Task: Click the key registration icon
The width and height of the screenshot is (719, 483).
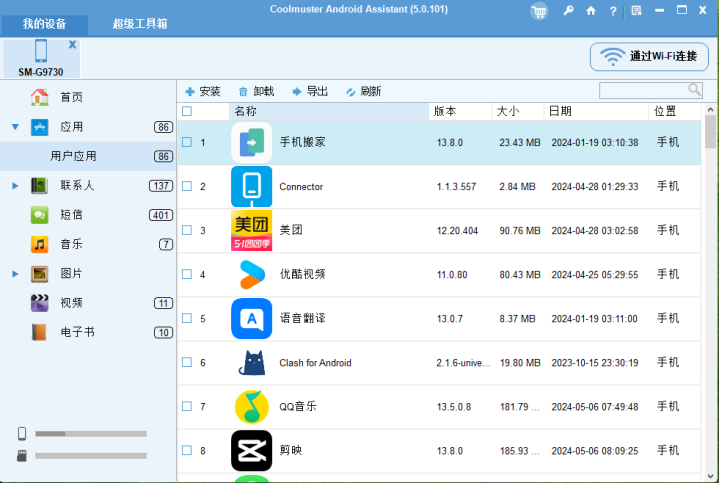Action: 568,11
